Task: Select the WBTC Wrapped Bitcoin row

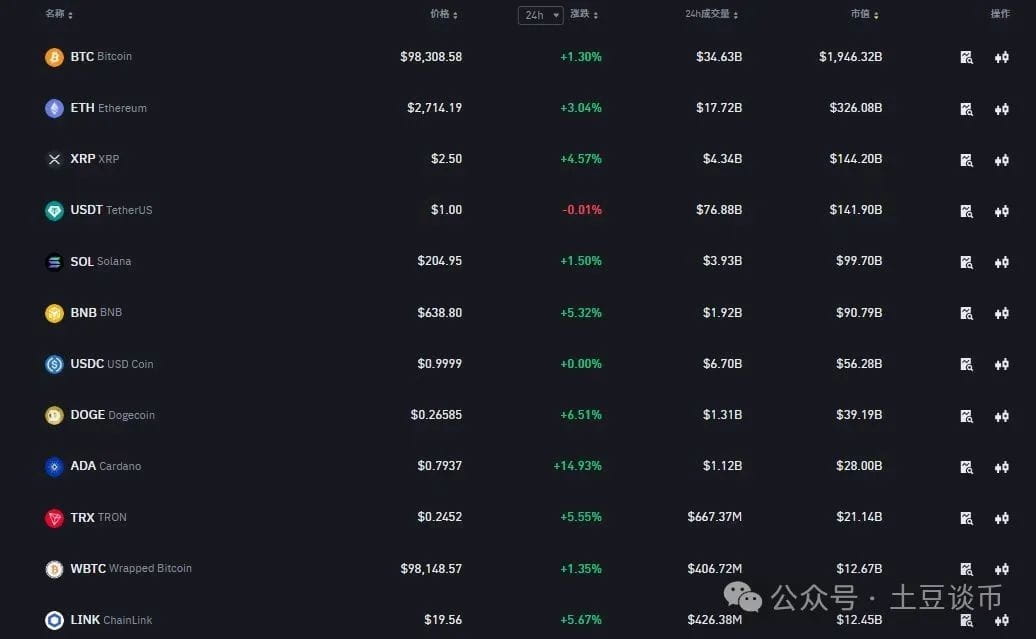Action: (x=518, y=568)
